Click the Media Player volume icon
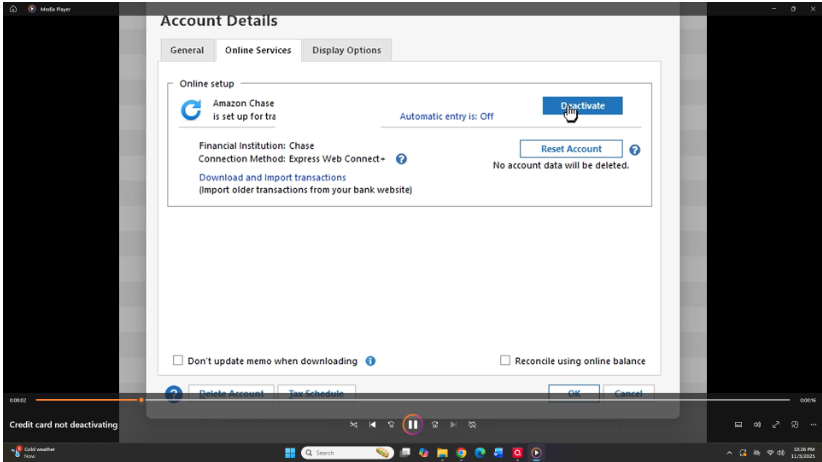Viewport: 822px width, 462px height. click(x=757, y=425)
